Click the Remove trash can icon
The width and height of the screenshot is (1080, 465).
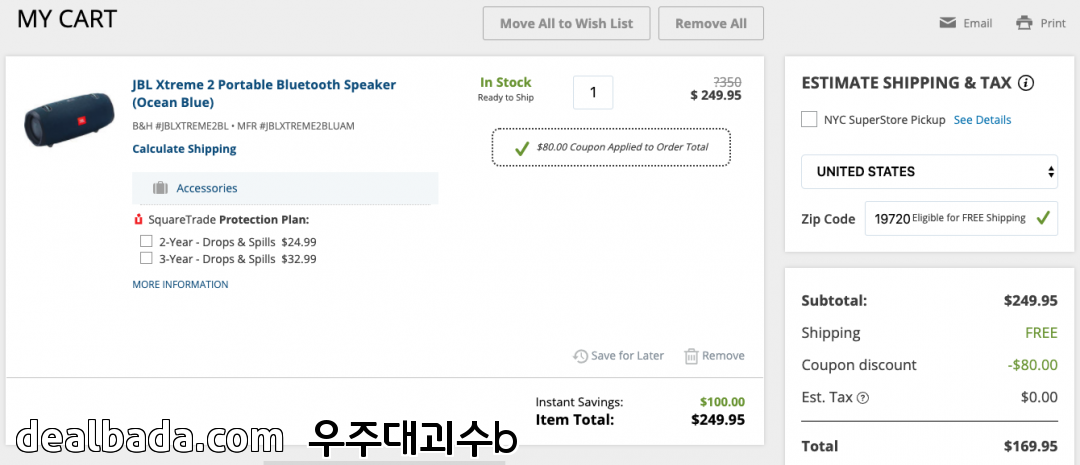pos(691,356)
